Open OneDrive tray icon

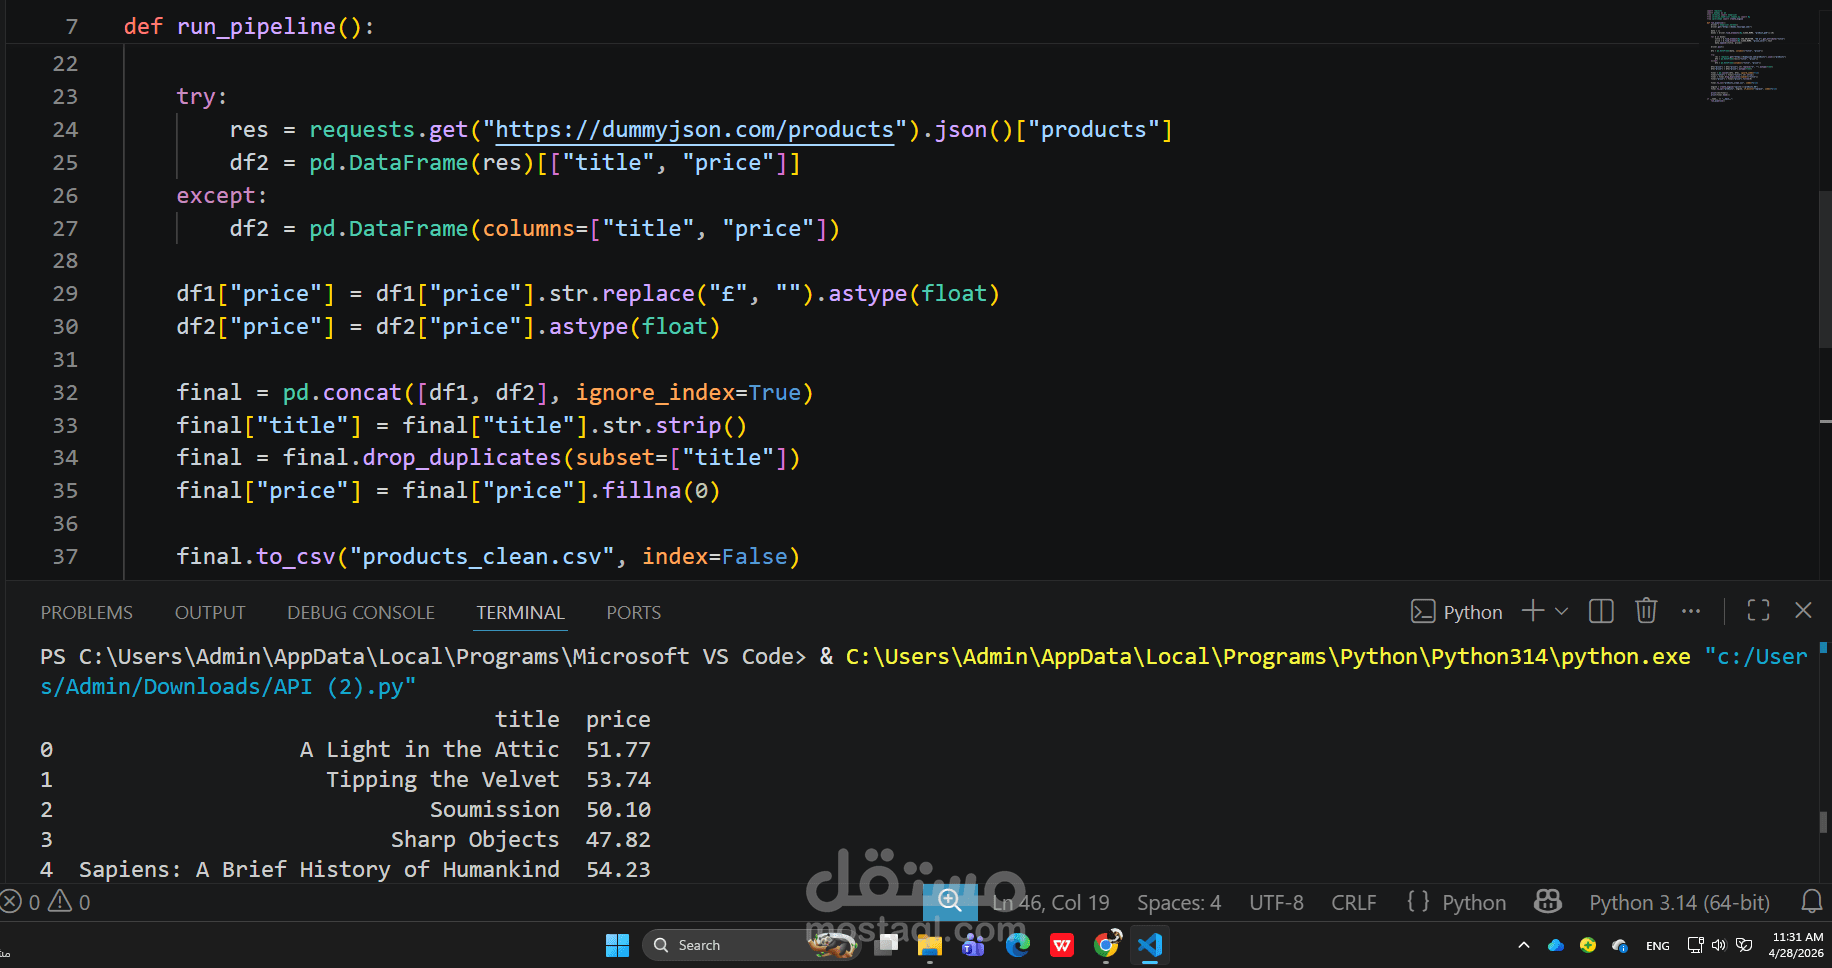[x=1556, y=945]
